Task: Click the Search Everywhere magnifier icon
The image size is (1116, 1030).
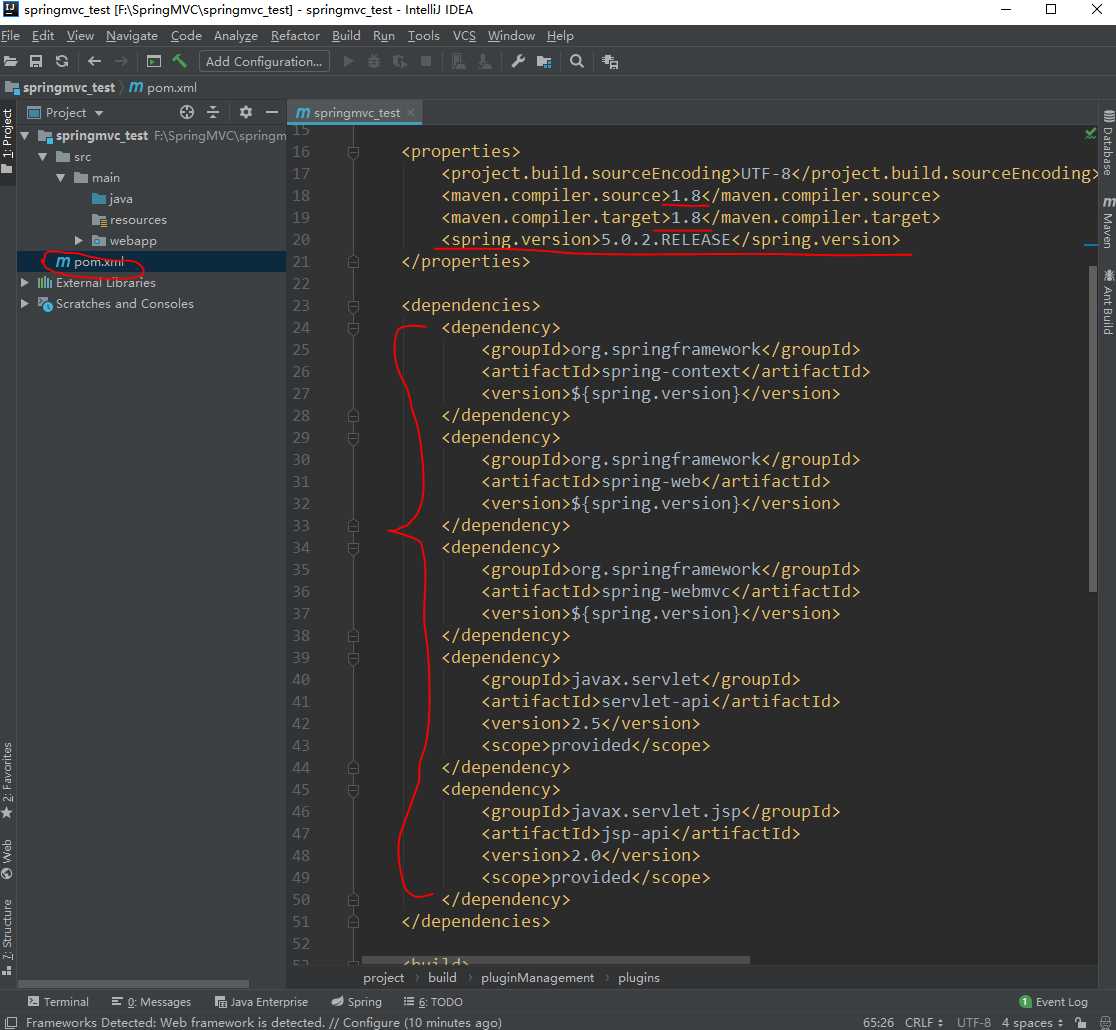Action: point(577,62)
